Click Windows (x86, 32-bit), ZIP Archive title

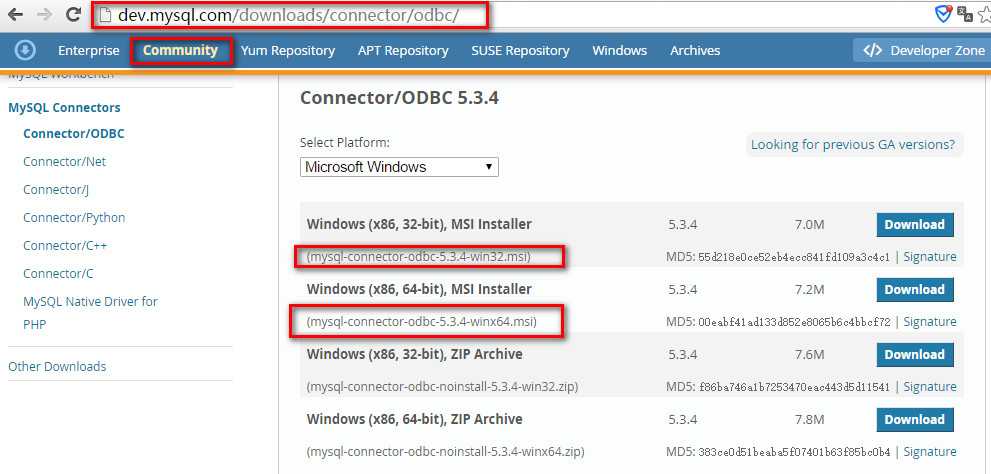(415, 354)
